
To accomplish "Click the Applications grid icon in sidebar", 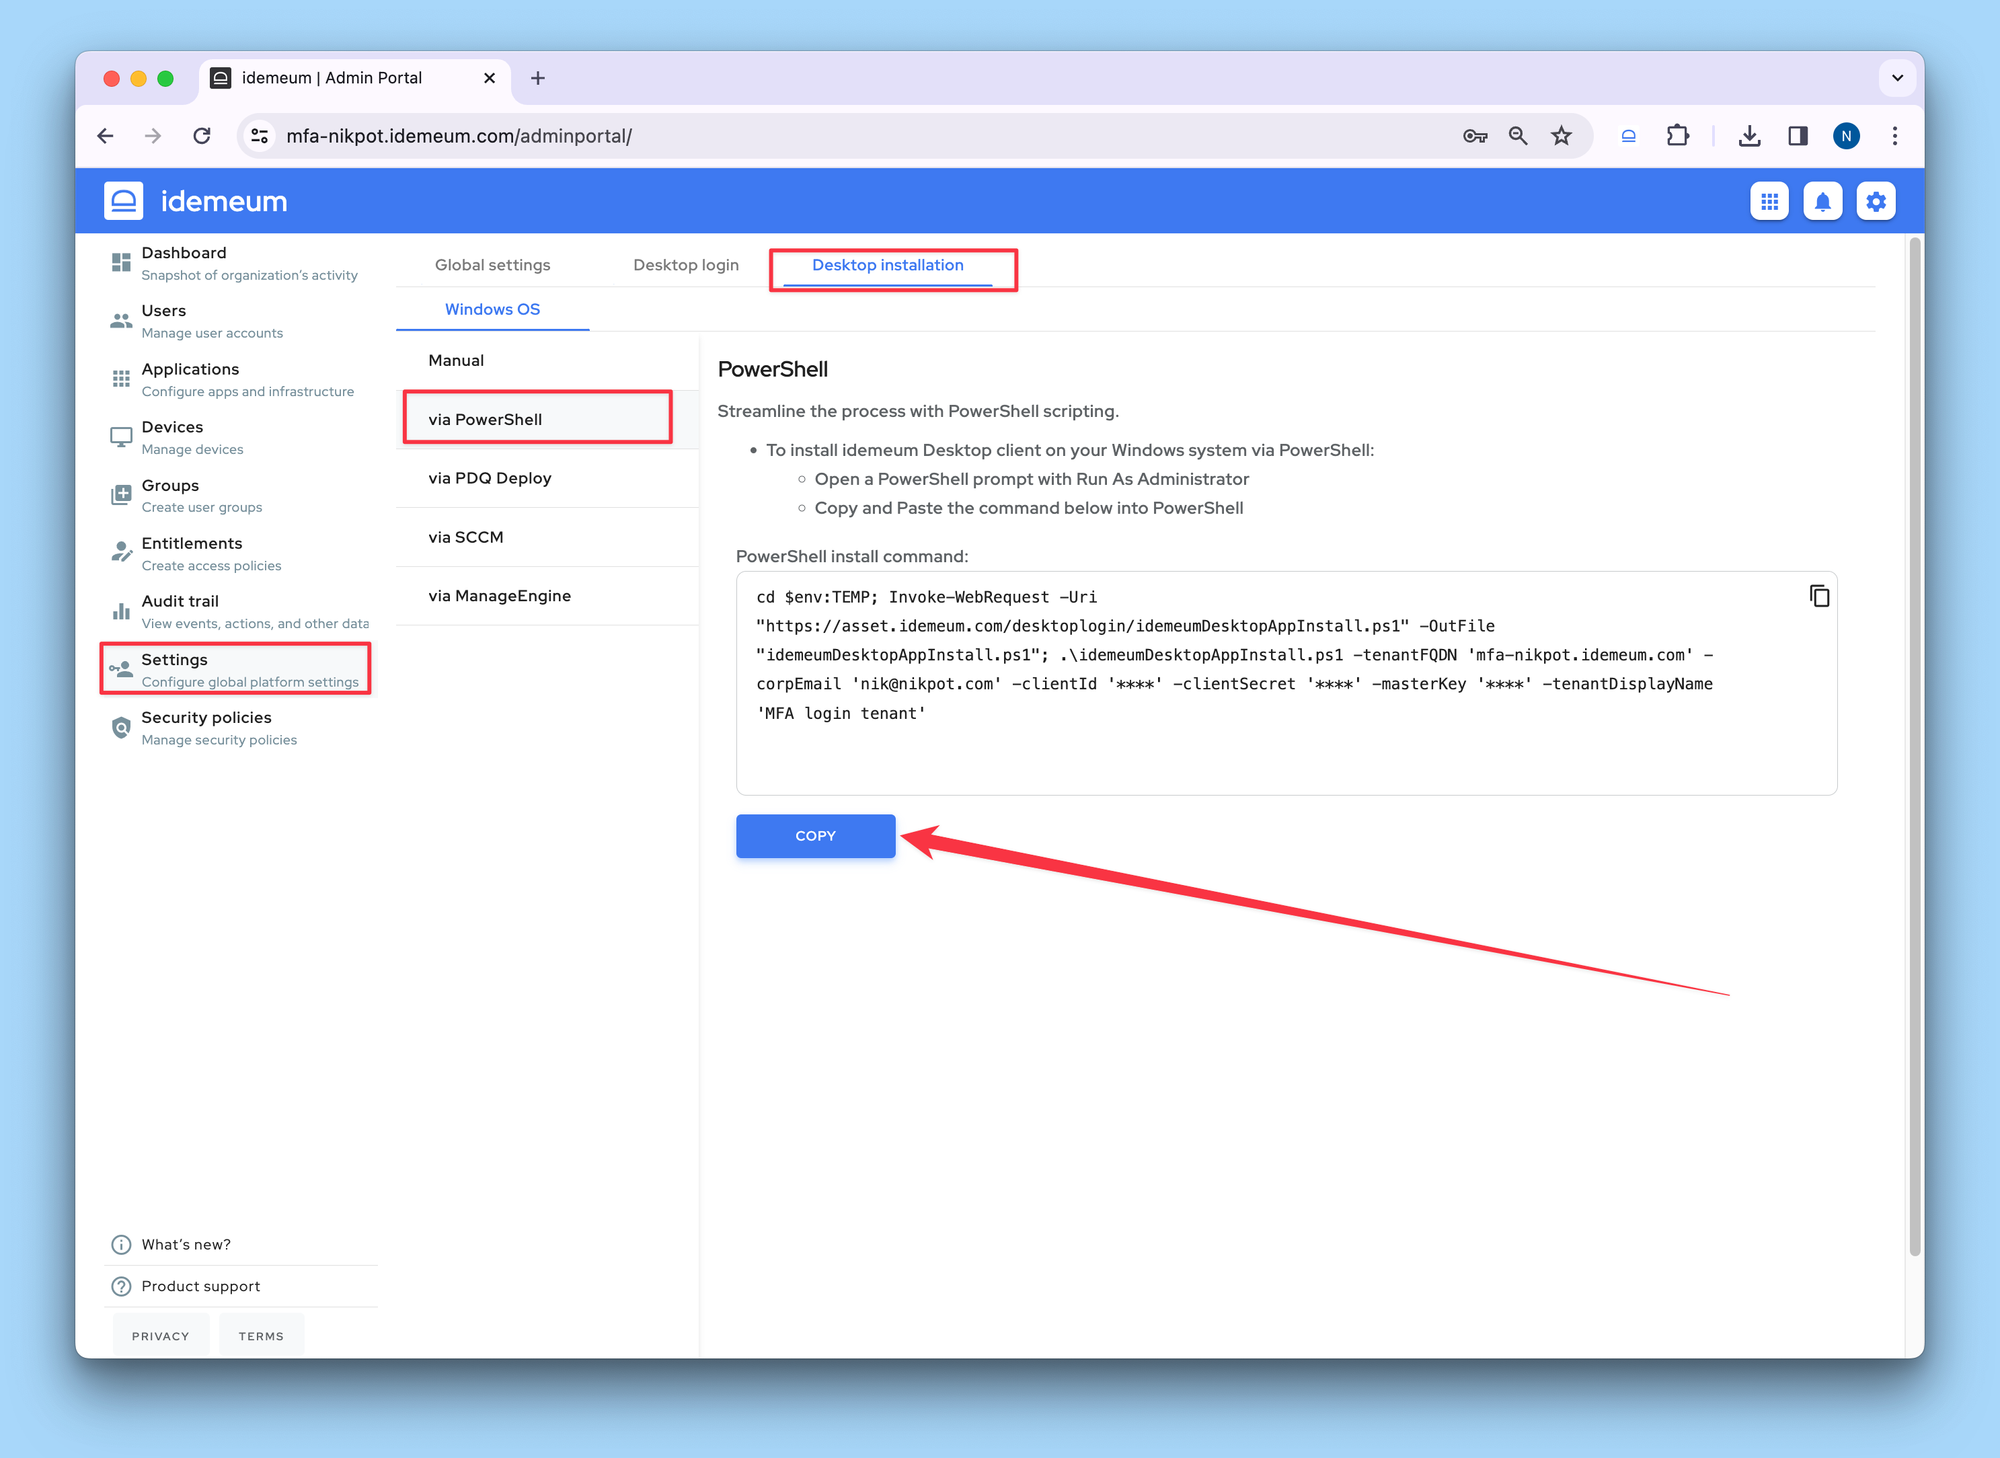I will 121,378.
